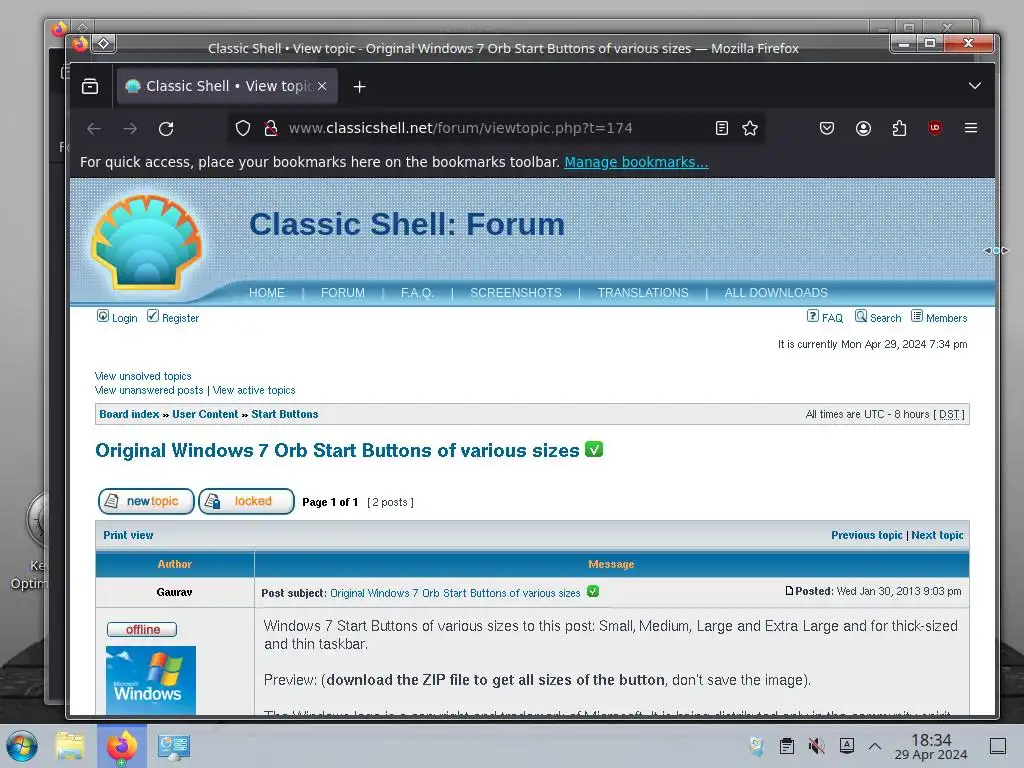Screen dimensions: 1024x768
Task: Click the small post icon before Posted
Action: coord(789,591)
